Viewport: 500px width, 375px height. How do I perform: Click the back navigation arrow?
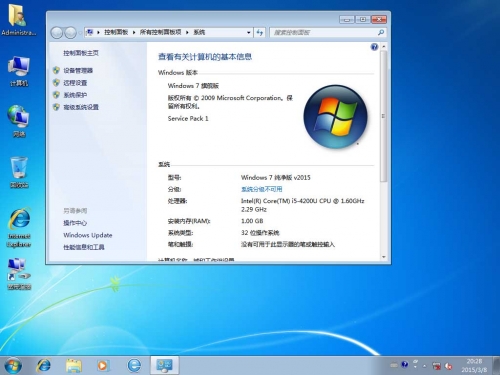click(57, 32)
